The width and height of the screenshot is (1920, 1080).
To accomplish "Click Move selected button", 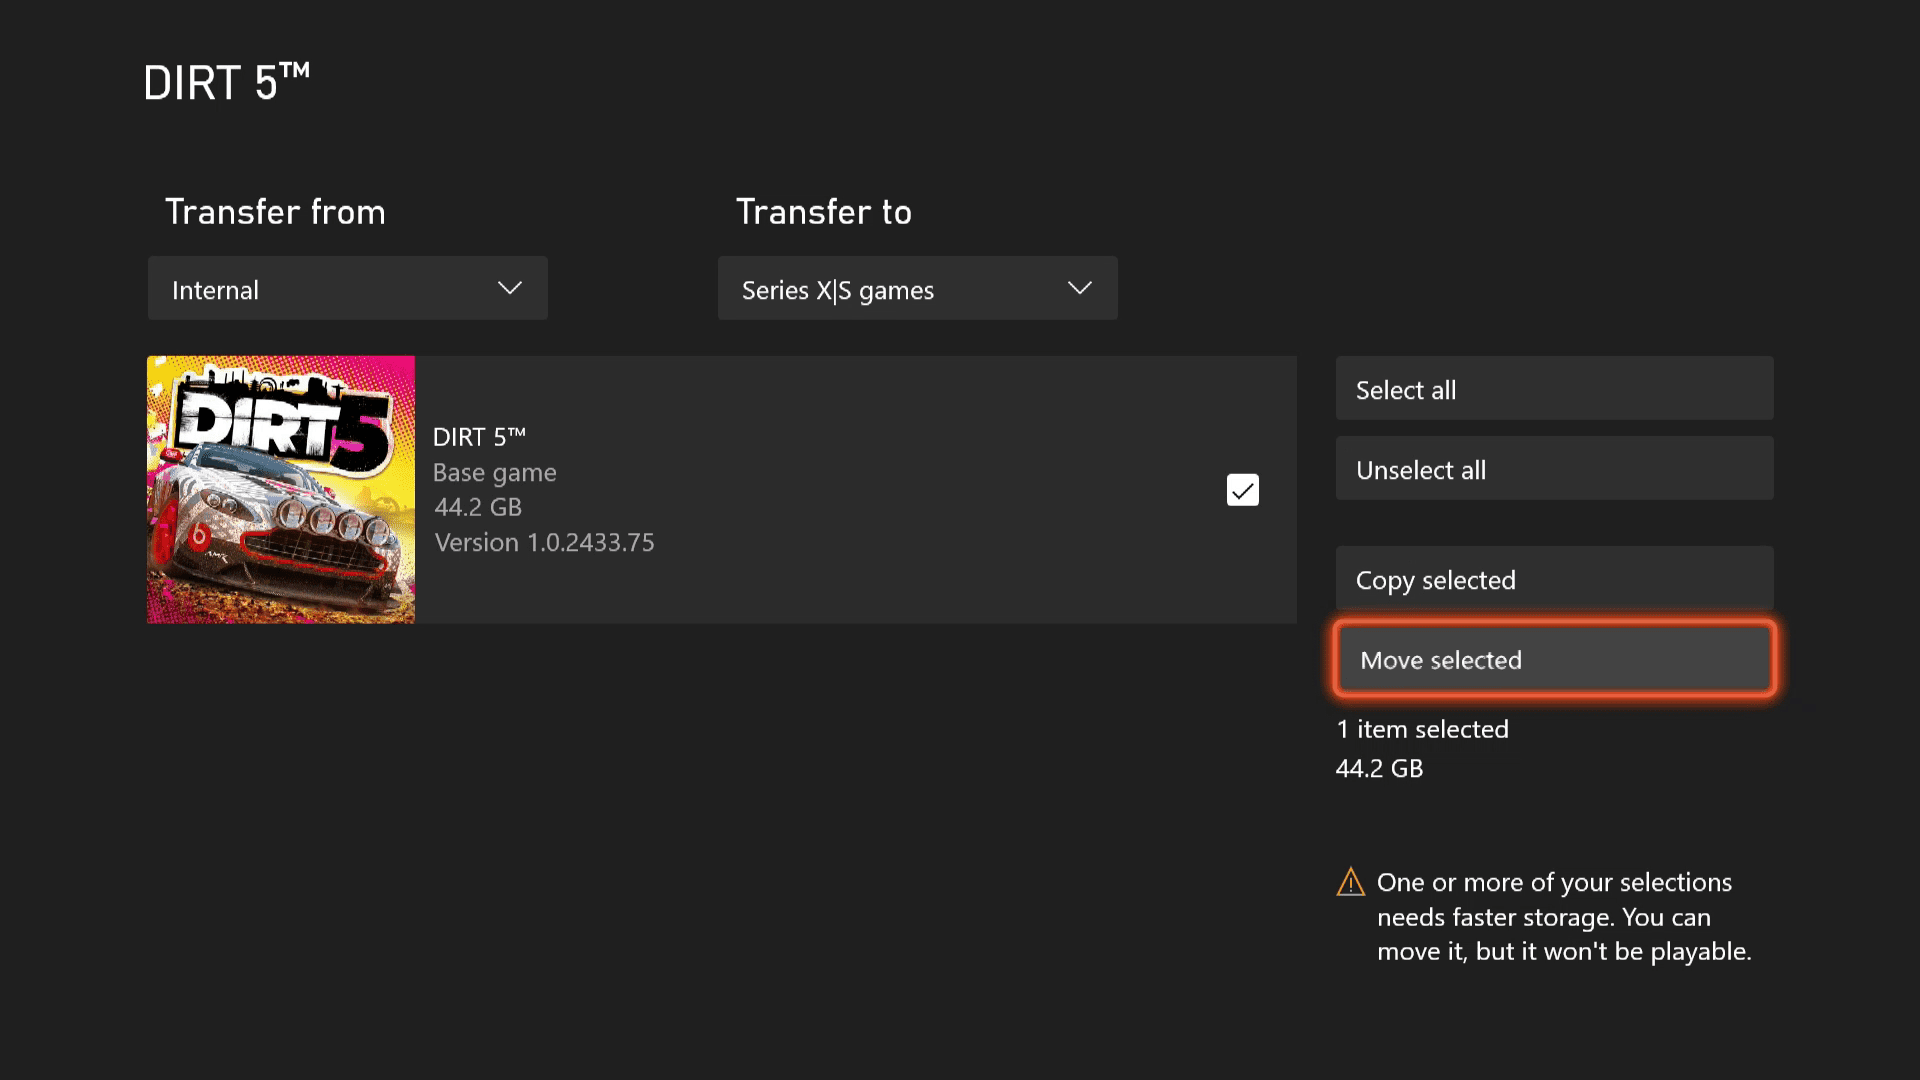I will (x=1556, y=659).
